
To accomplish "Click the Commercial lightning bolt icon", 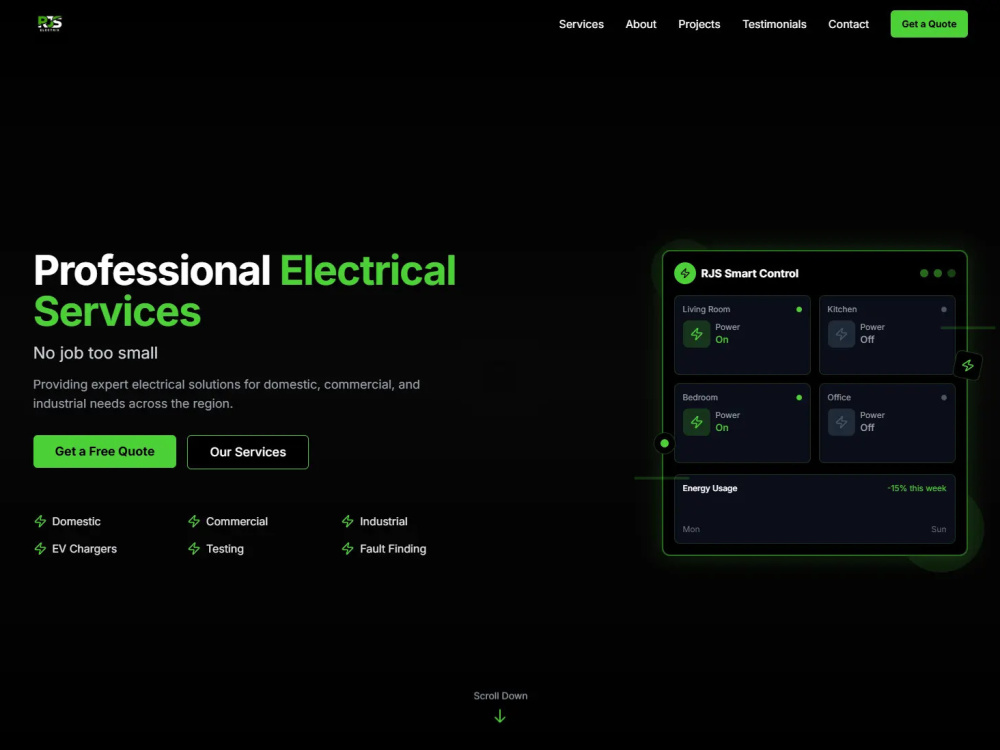I will pyautogui.click(x=194, y=522).
